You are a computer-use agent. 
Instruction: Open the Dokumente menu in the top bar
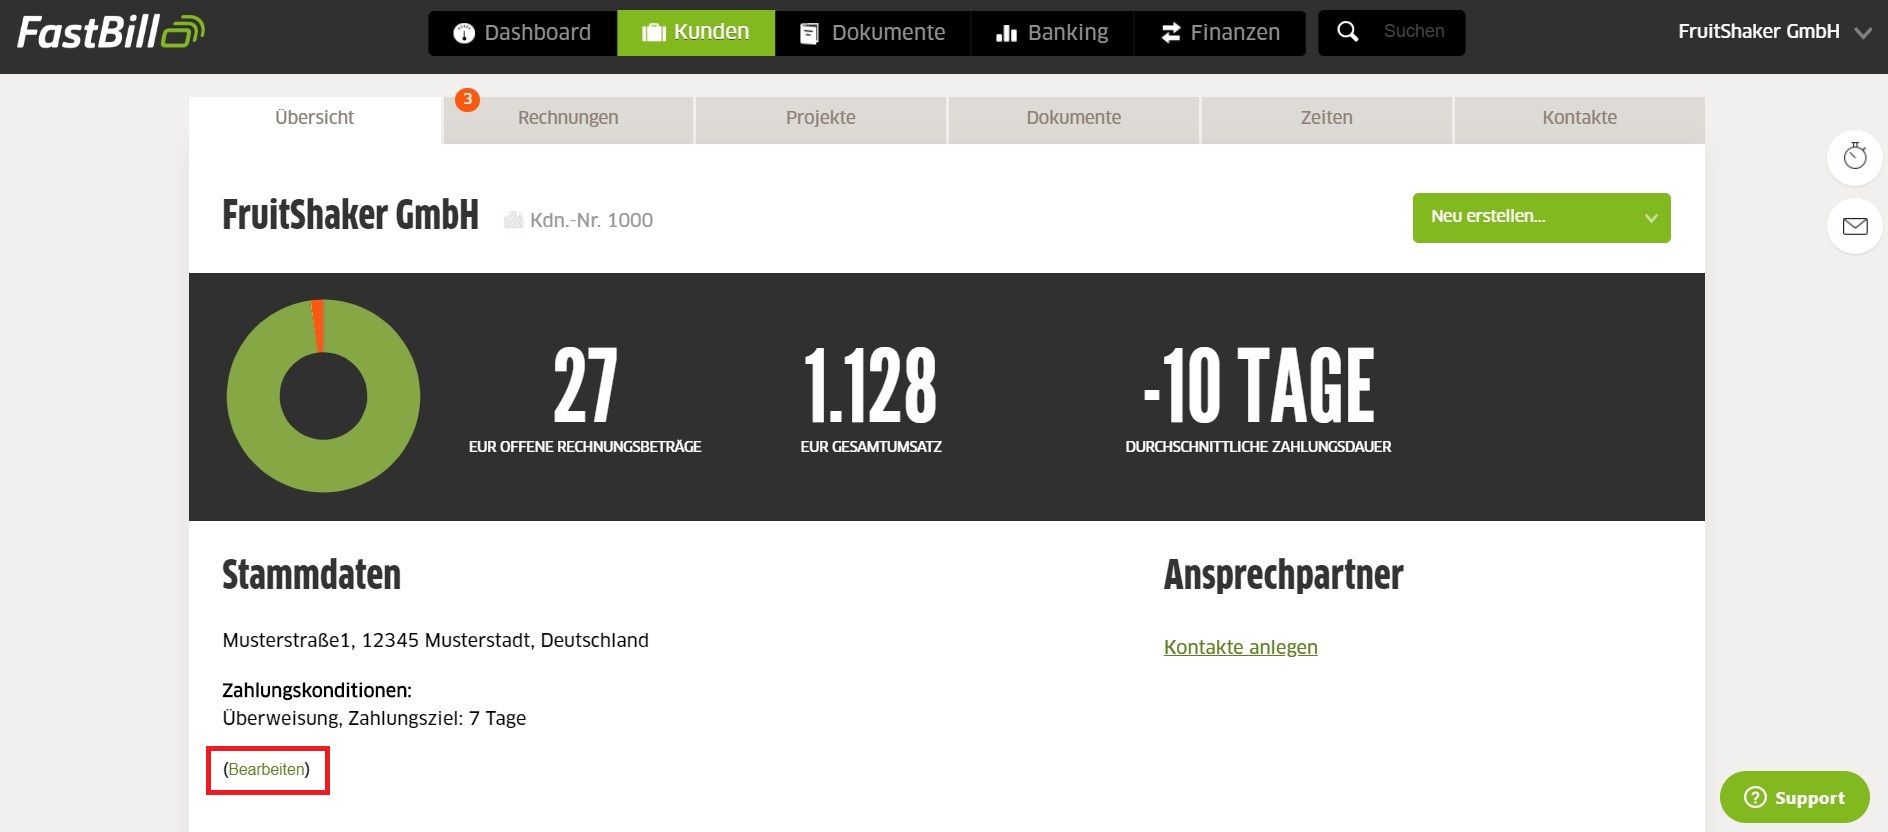point(873,33)
